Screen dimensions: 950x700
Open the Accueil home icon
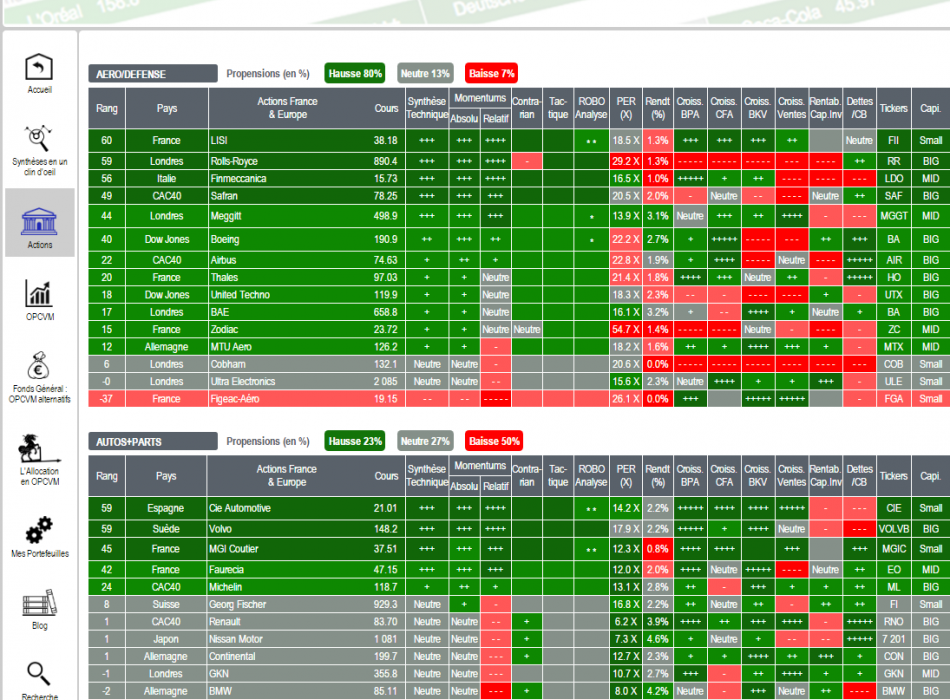[39, 67]
